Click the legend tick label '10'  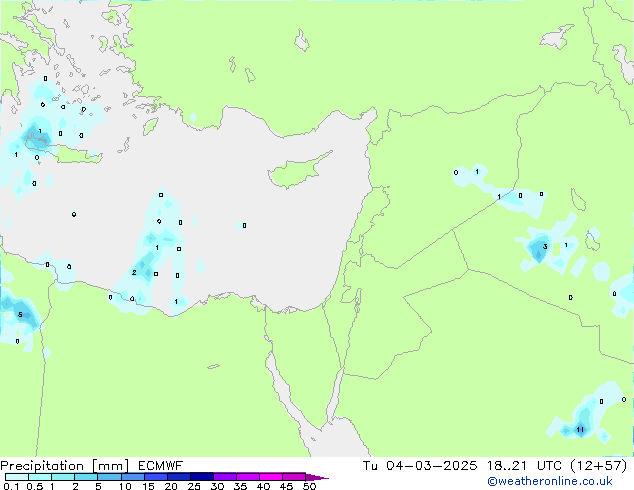tap(125, 486)
